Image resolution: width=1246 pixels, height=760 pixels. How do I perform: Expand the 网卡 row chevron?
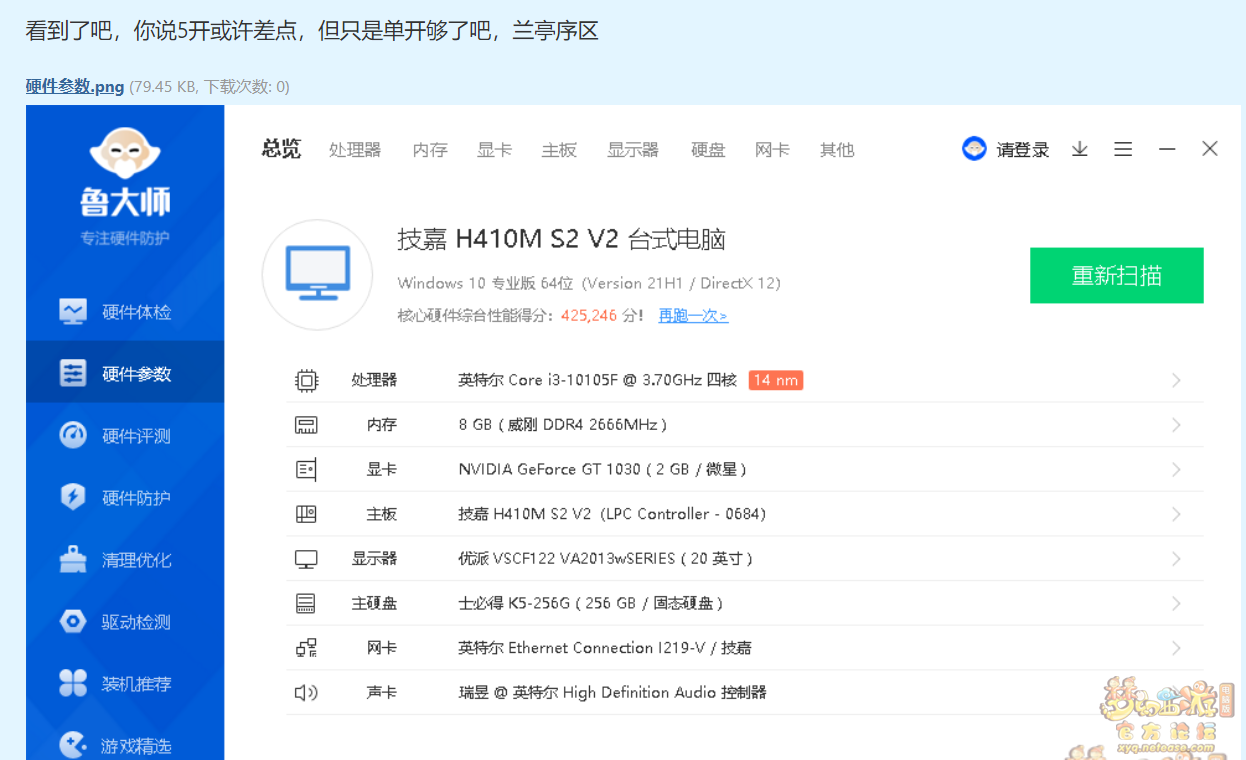(x=1177, y=648)
